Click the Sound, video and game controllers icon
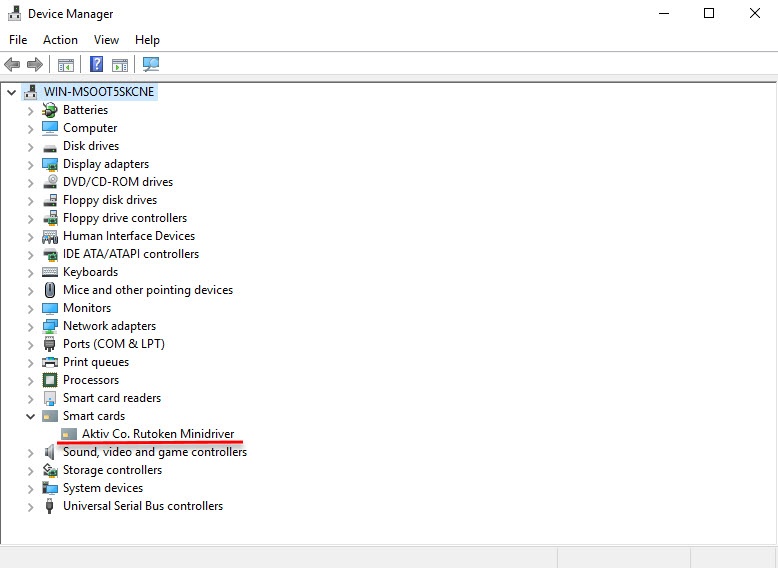778x568 pixels. click(49, 452)
